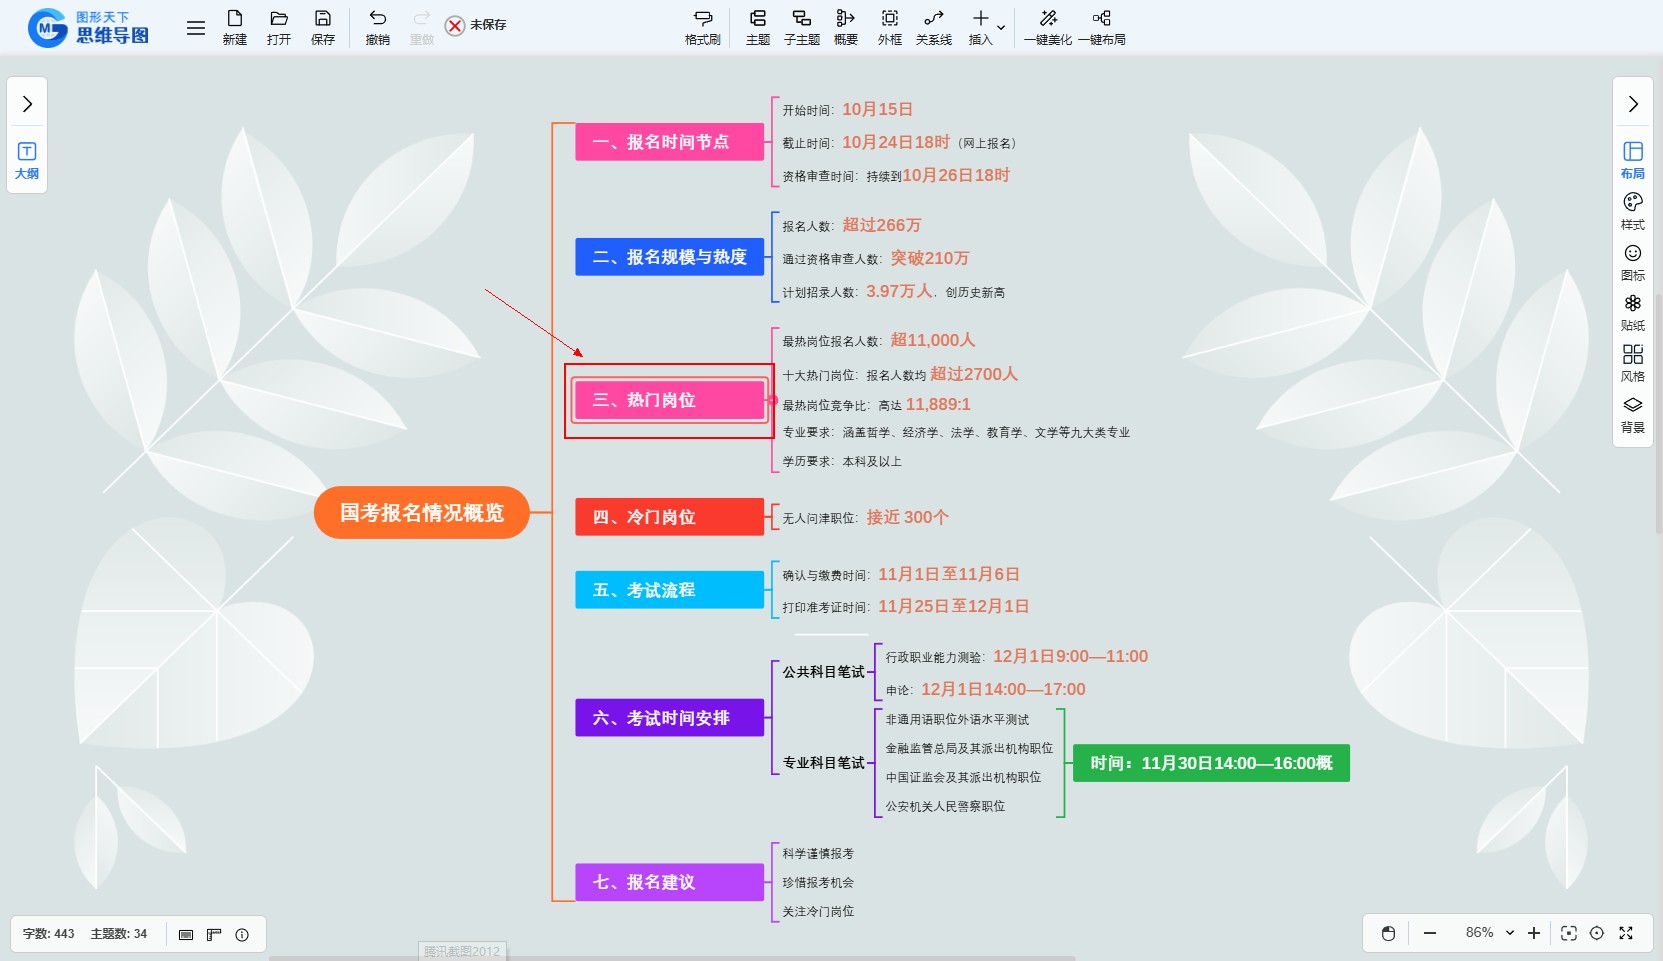Toggle fullscreen mode icon at bottom right

pos(1626,933)
